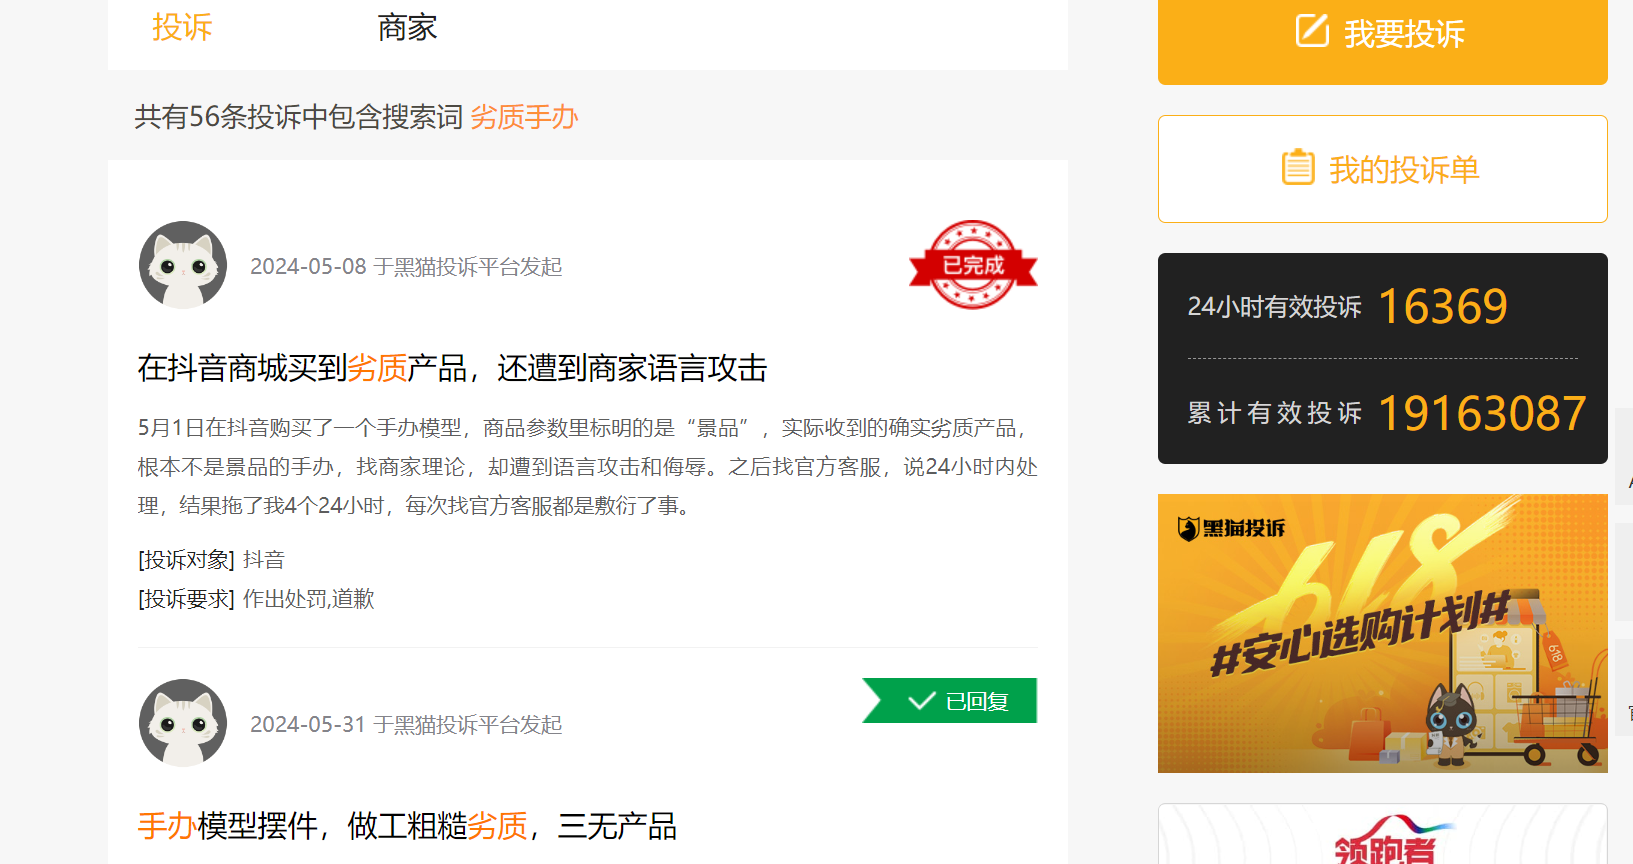Click the 24小时有效投诉 count 16369
This screenshot has height=864, width=1633.
click(1443, 306)
